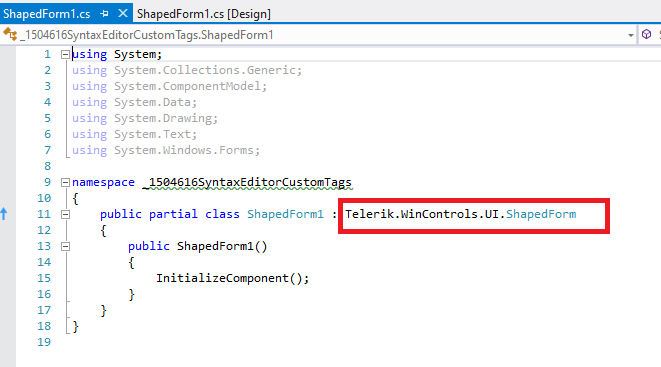This screenshot has width=661, height=367.
Task: Click the InitializeComponent() call
Action: click(233, 278)
